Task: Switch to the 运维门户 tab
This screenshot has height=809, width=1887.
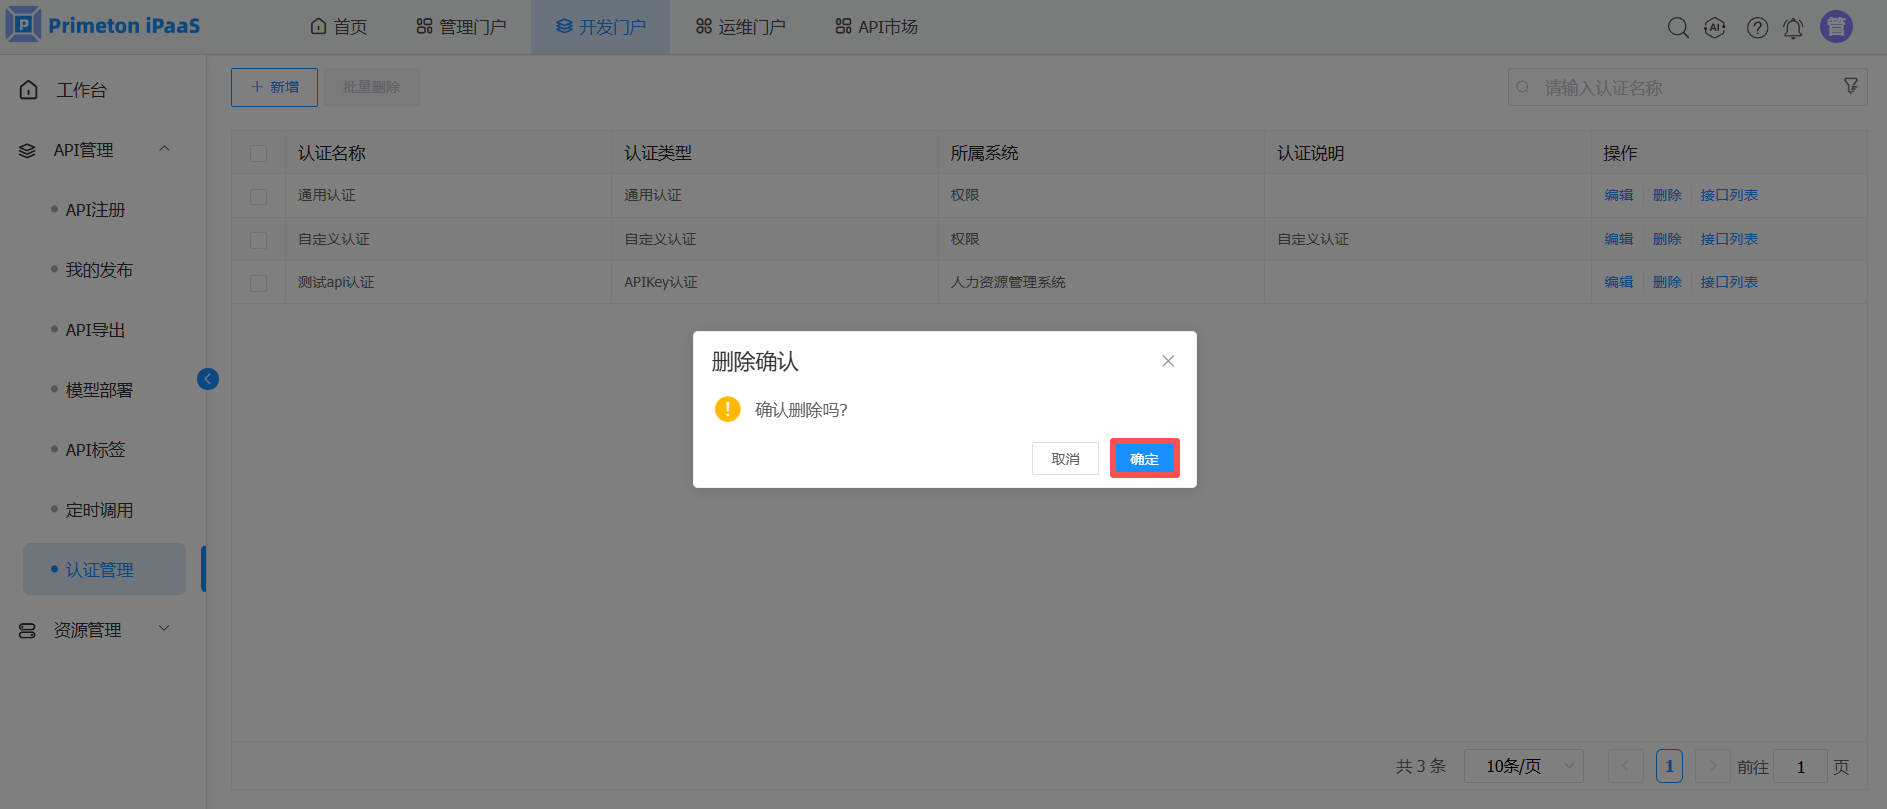Action: 741,27
